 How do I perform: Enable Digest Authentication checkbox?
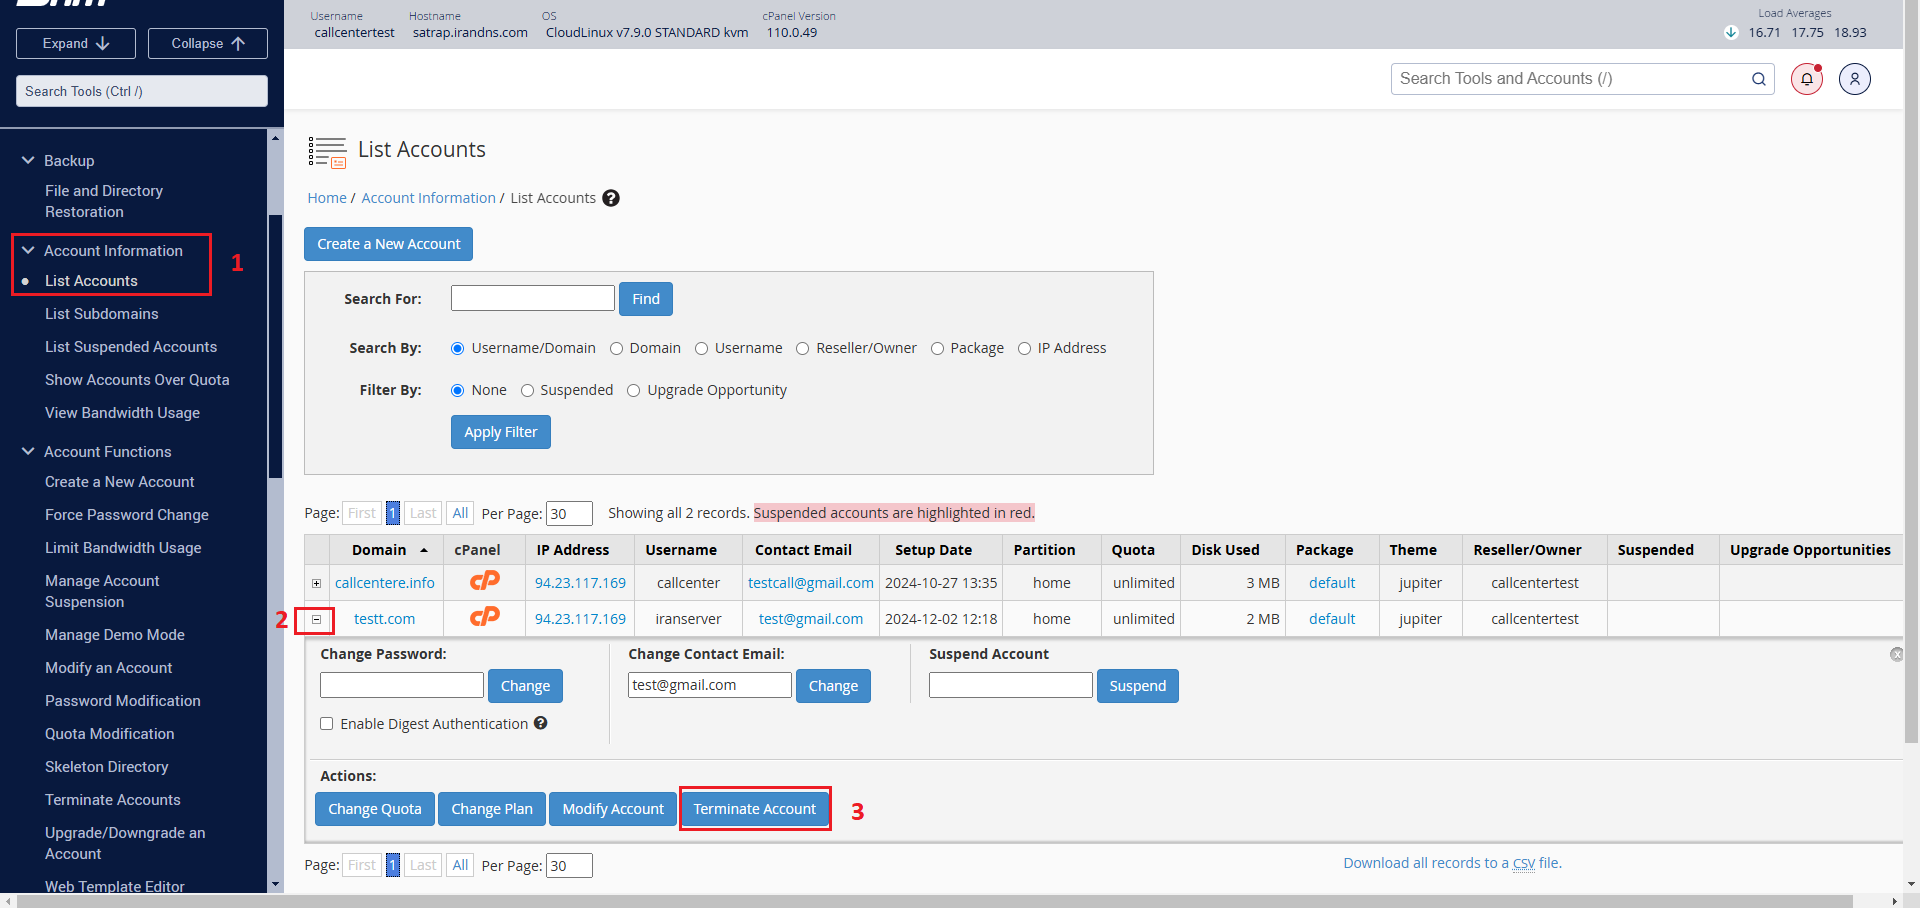click(327, 724)
